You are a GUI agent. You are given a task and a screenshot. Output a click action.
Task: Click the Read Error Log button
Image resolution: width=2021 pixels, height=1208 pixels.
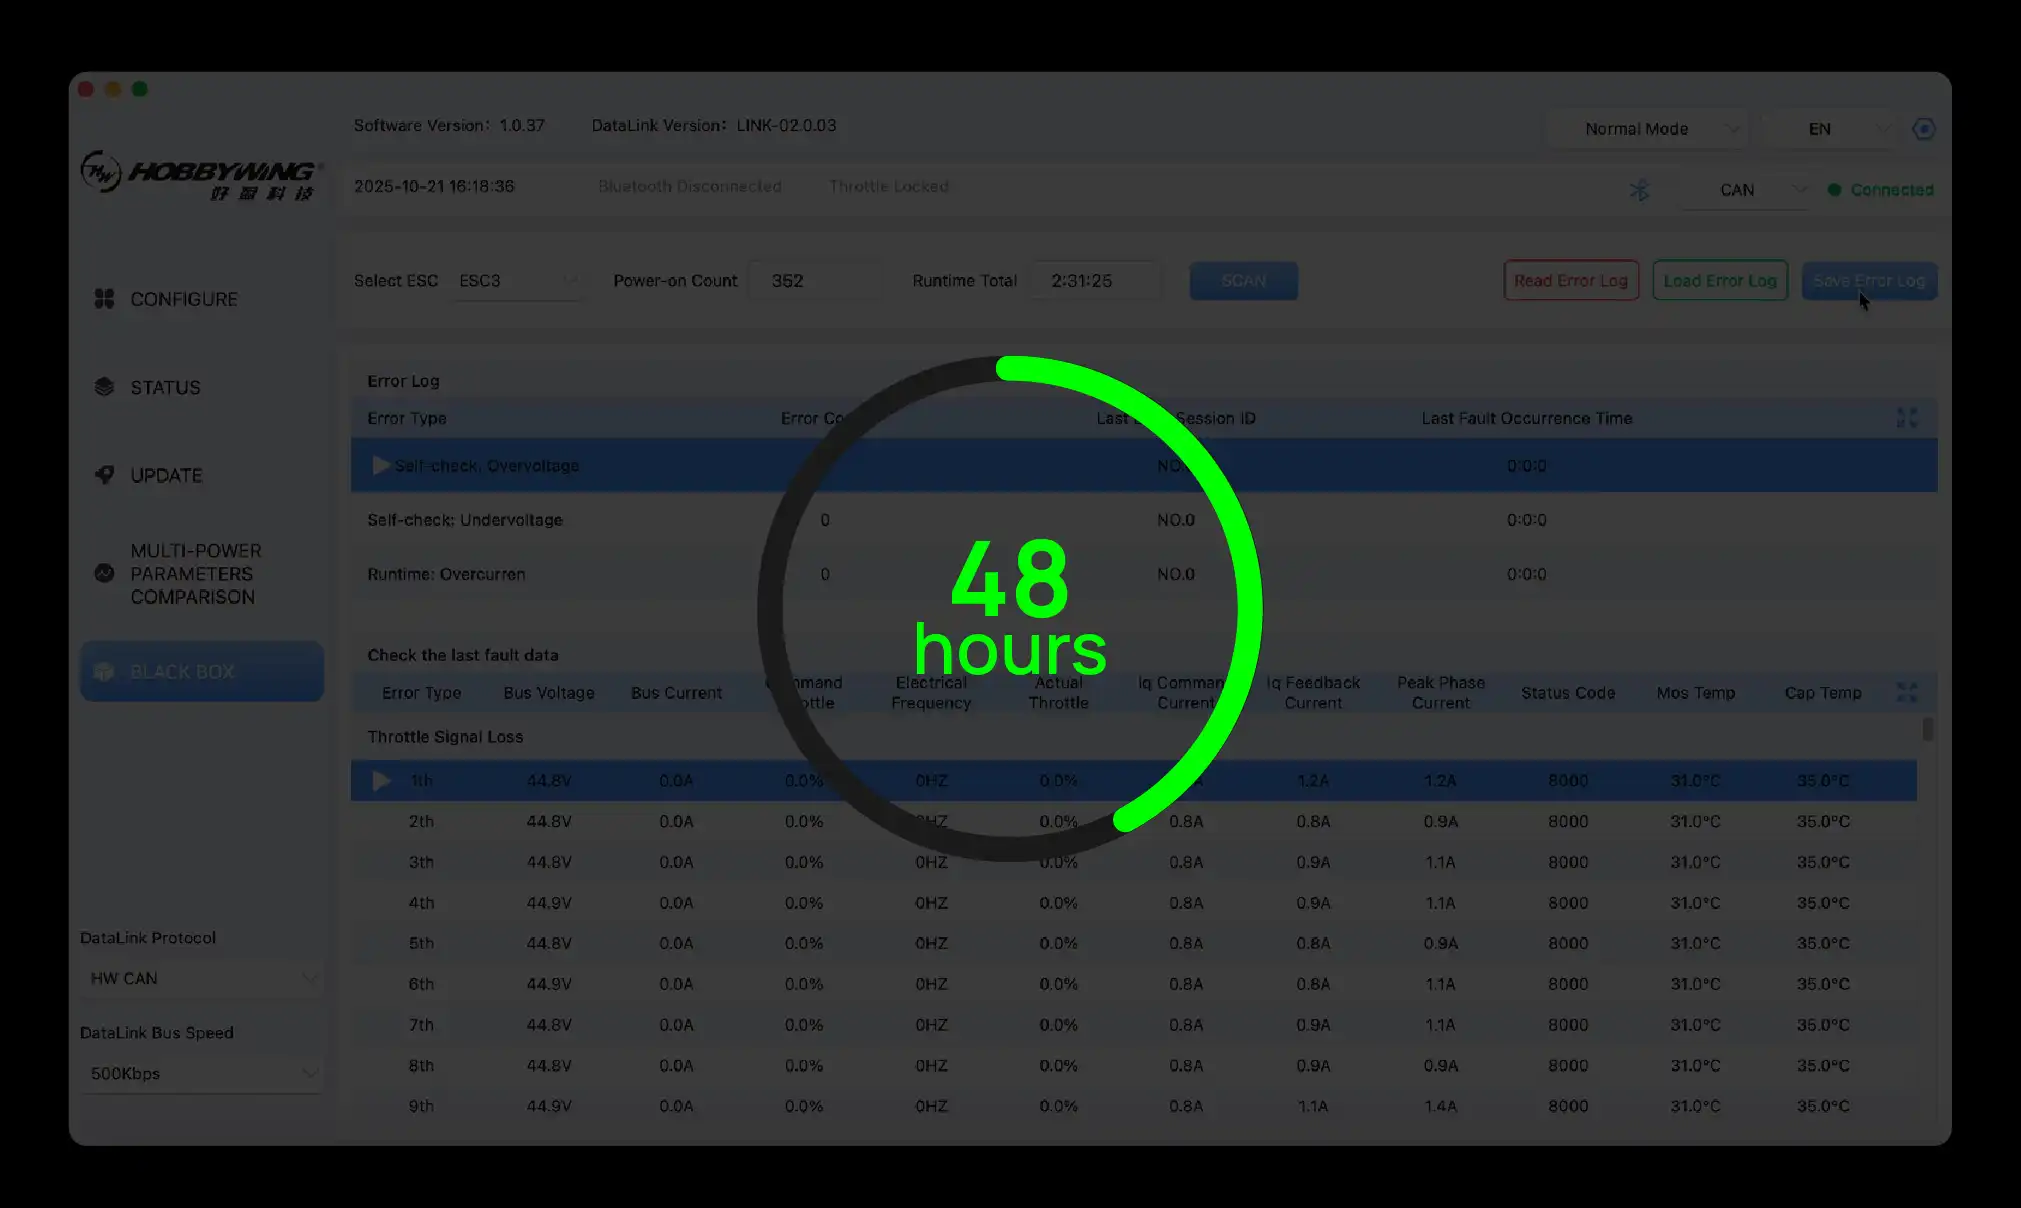click(x=1570, y=281)
